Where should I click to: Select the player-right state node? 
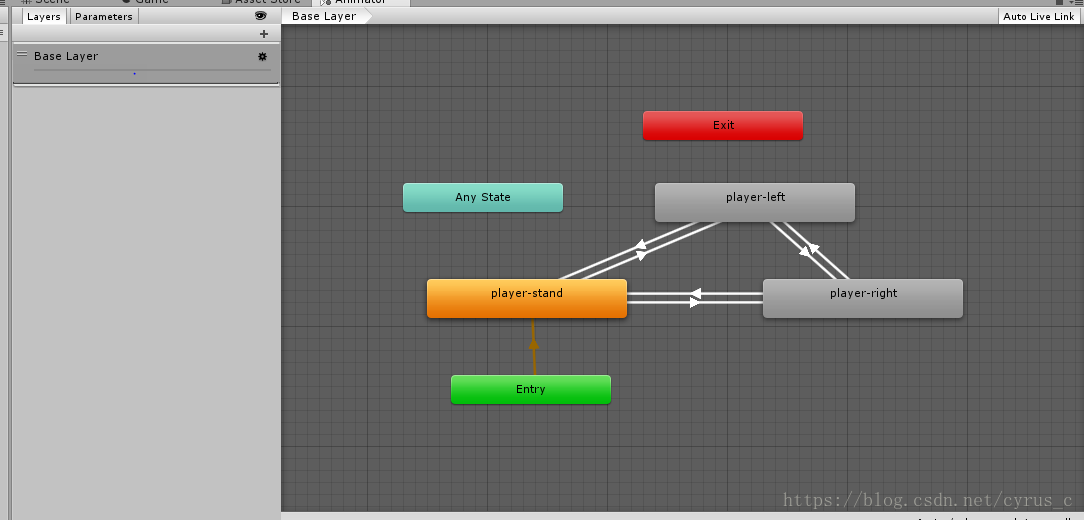click(x=863, y=299)
